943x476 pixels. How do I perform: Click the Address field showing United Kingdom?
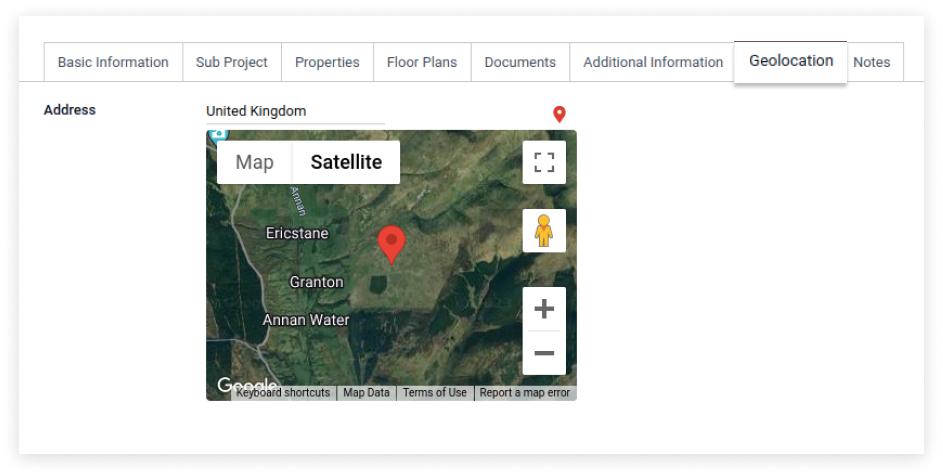(294, 111)
